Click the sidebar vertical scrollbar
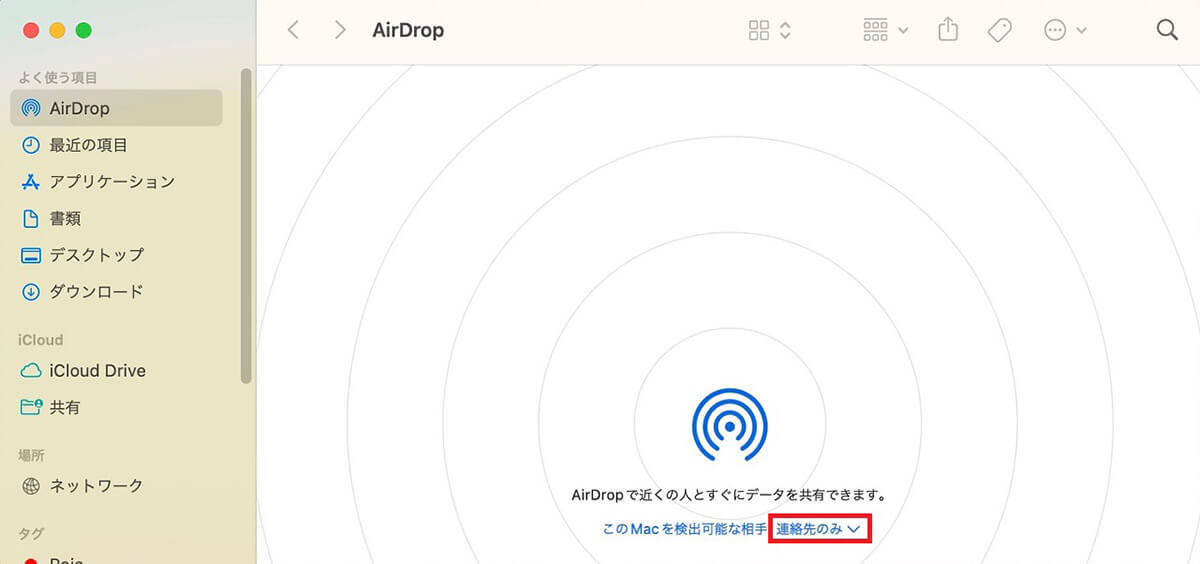The width and height of the screenshot is (1200, 564). (246, 226)
